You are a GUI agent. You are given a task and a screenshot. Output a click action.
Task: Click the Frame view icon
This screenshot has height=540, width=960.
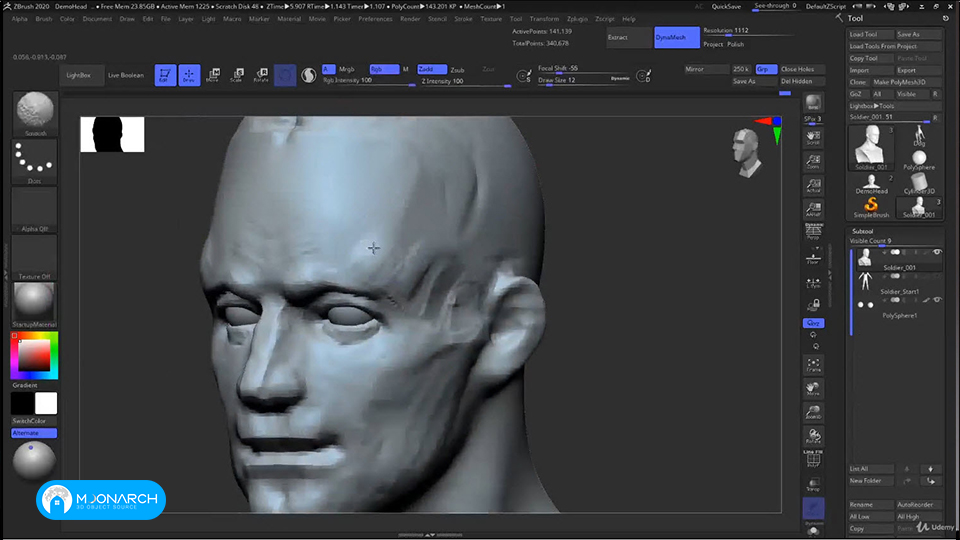tap(813, 365)
